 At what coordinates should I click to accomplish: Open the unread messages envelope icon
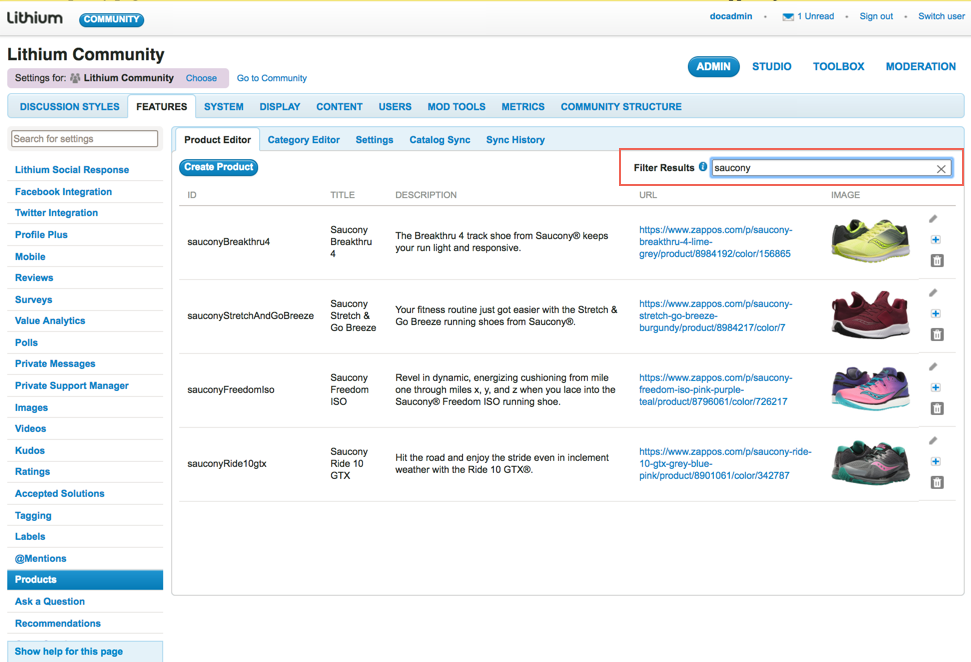coord(788,17)
